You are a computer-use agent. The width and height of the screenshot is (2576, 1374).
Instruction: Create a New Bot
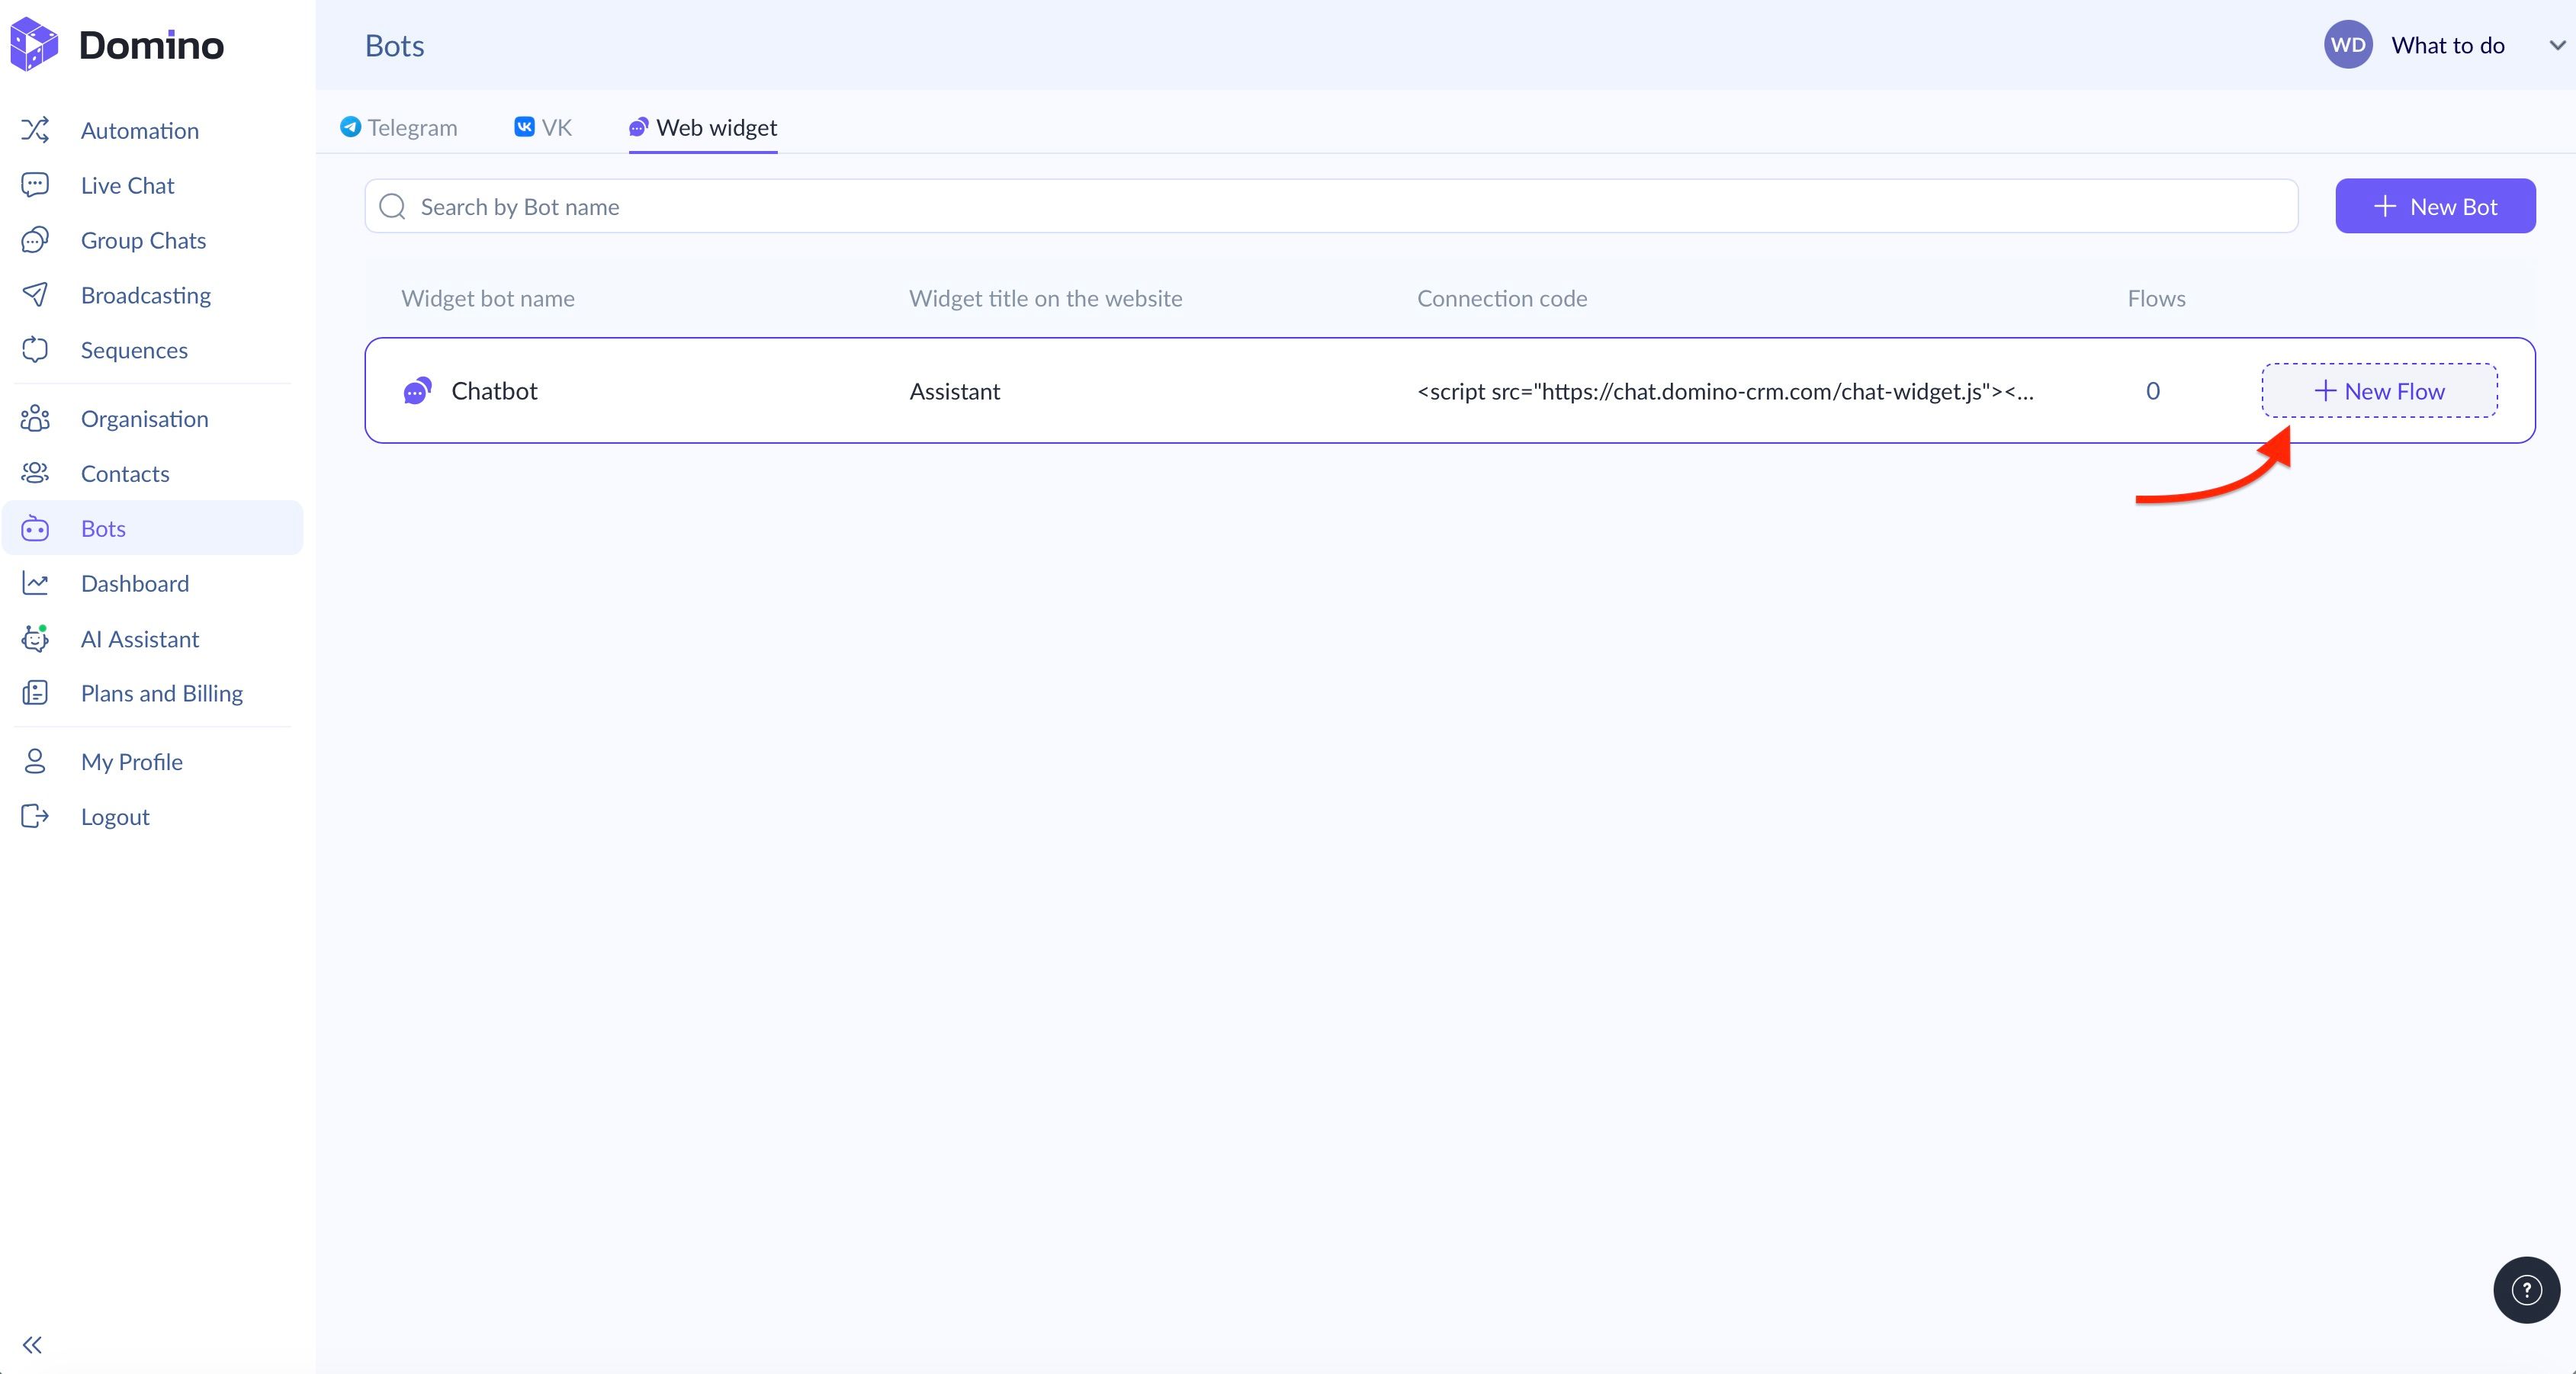click(x=2435, y=206)
